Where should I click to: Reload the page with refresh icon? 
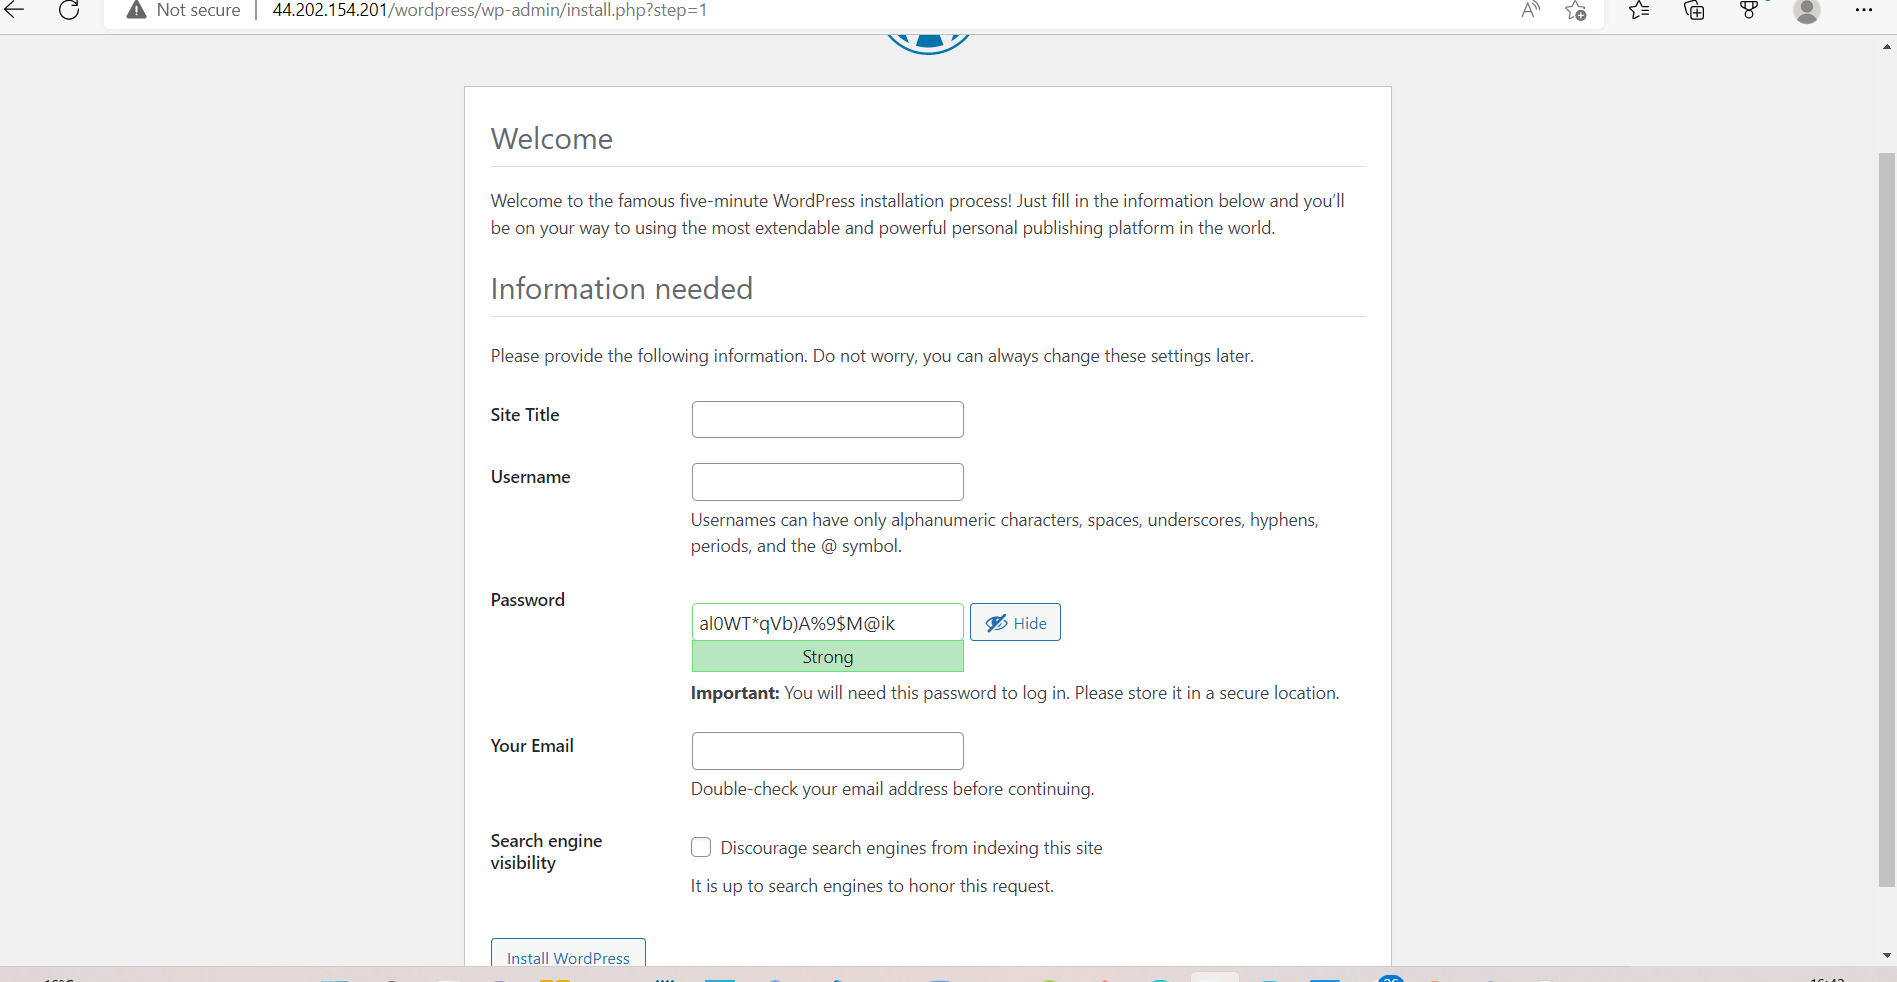pos(69,10)
